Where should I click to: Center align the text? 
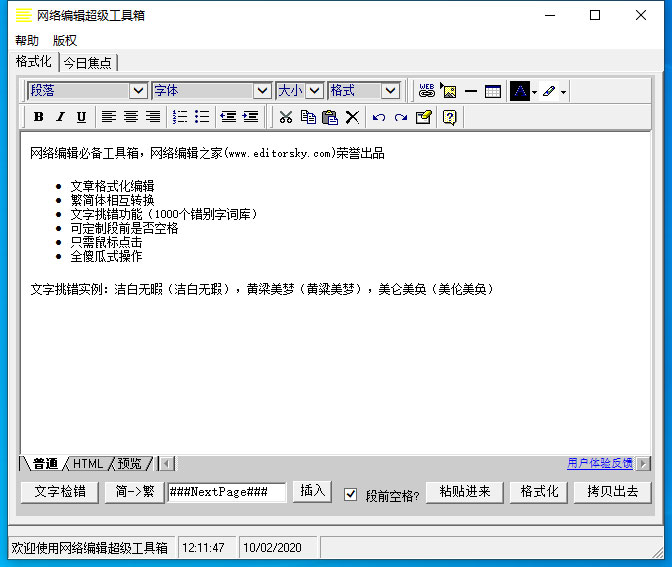click(131, 117)
